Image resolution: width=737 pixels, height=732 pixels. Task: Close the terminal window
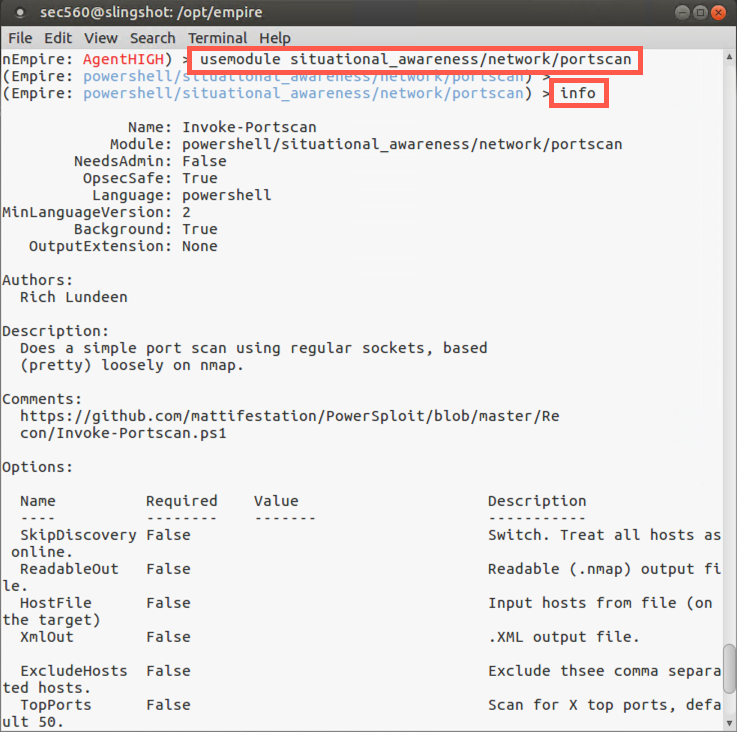pos(718,13)
